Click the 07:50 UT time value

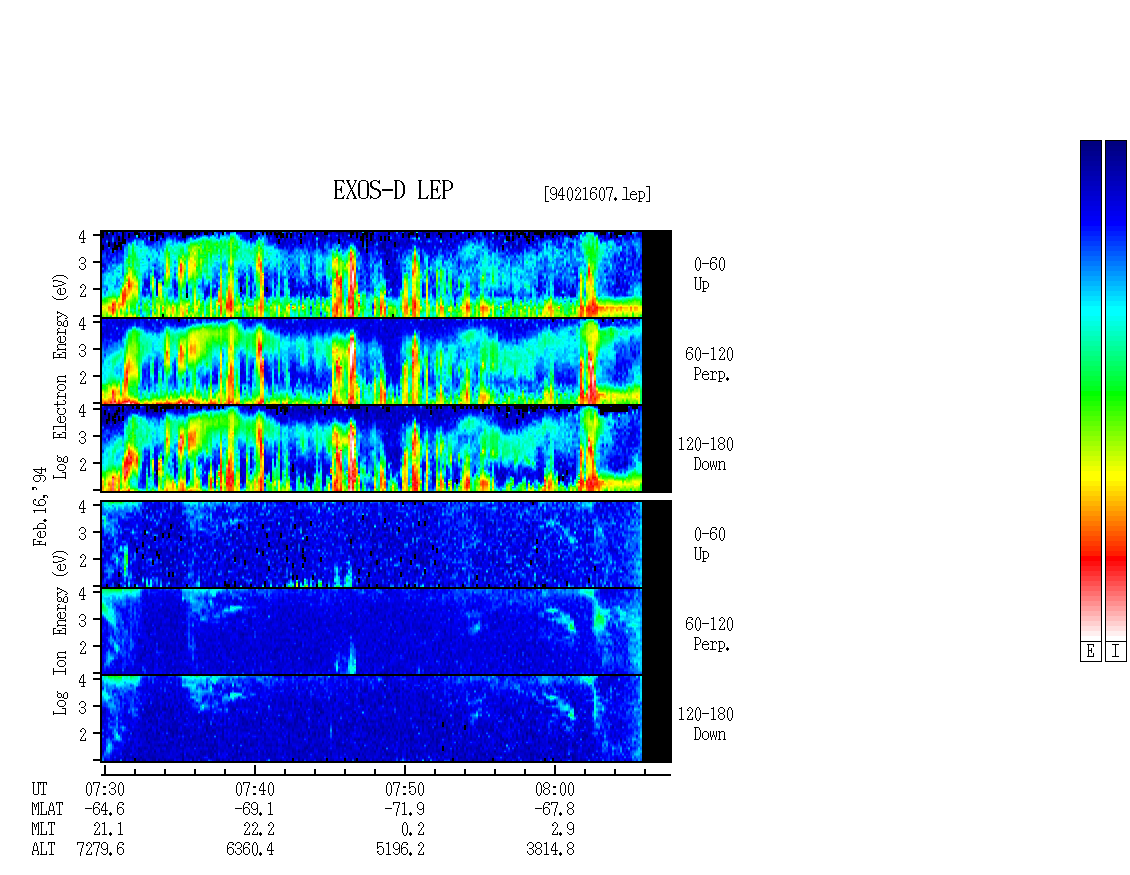405,789
